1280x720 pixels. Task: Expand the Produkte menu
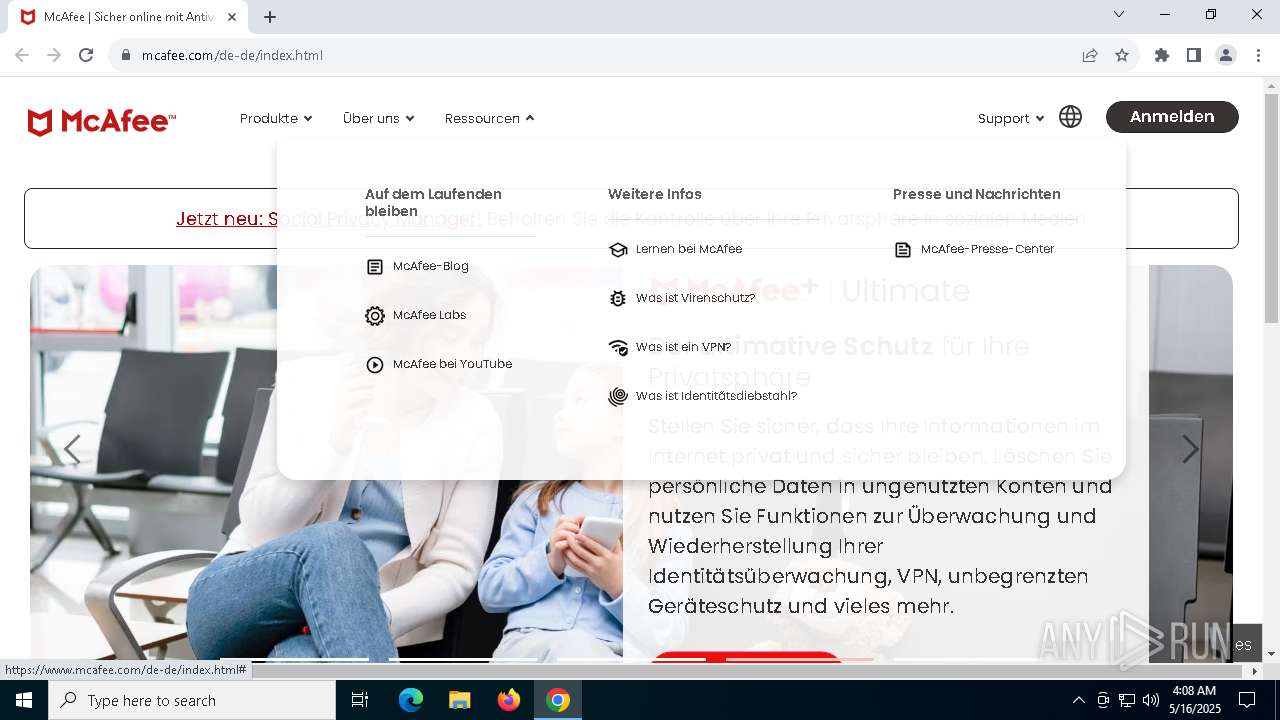tap(276, 118)
